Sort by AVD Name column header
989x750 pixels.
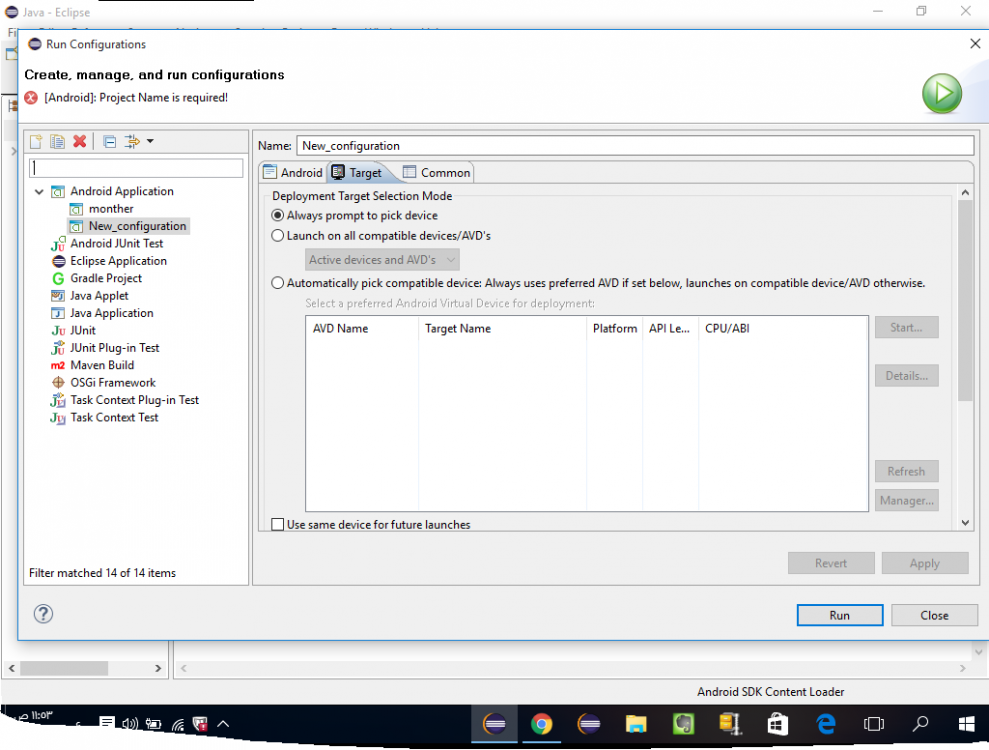362,328
